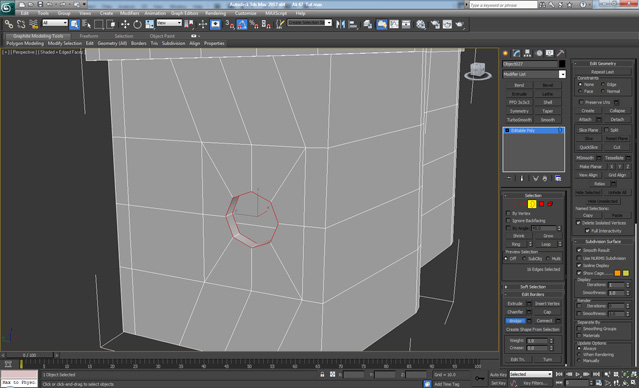
Task: Open the View reference coordinate dropdown
Action: pyautogui.click(x=169, y=23)
